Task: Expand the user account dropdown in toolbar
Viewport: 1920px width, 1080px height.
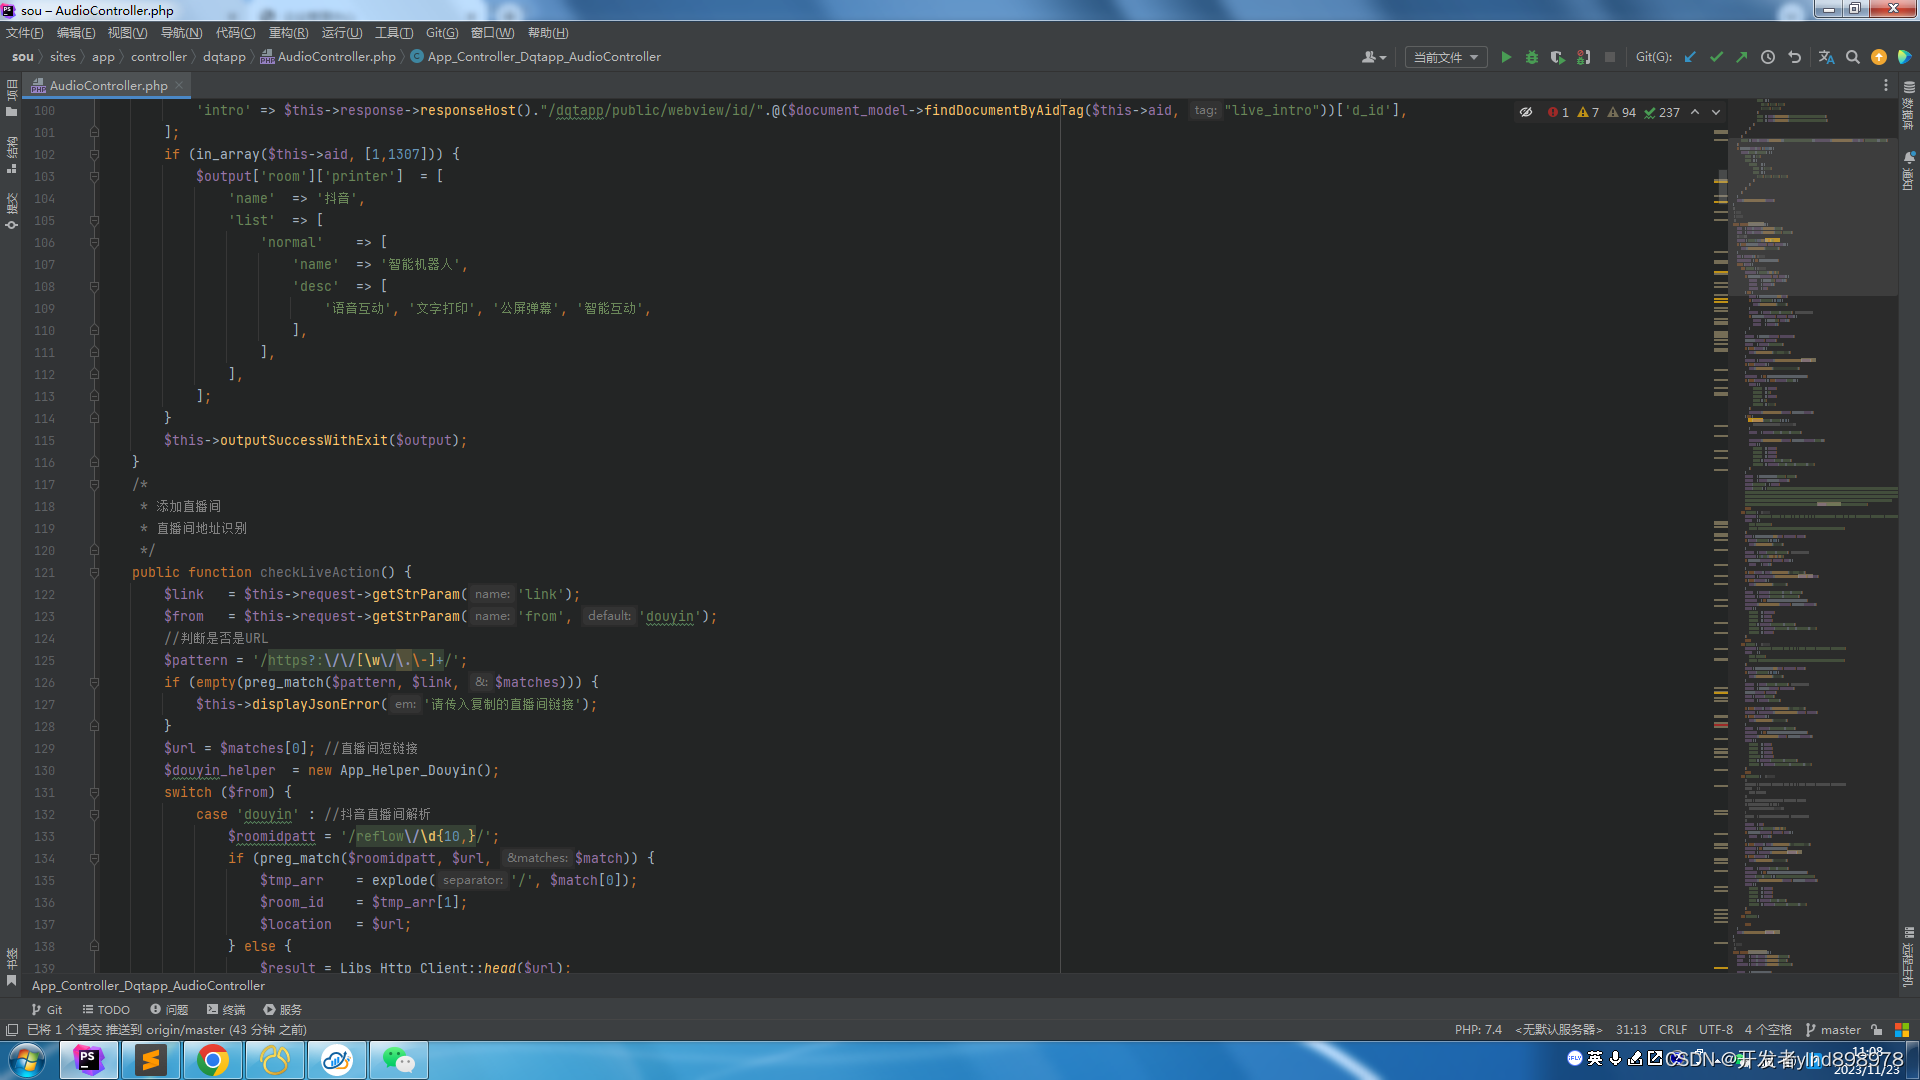Action: click(1374, 57)
